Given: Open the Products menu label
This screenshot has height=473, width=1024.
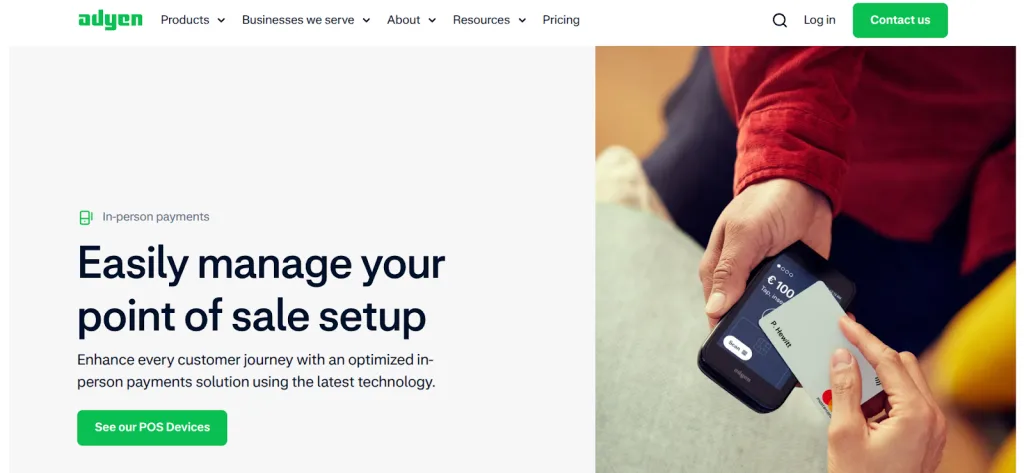Looking at the screenshot, I should coord(185,20).
